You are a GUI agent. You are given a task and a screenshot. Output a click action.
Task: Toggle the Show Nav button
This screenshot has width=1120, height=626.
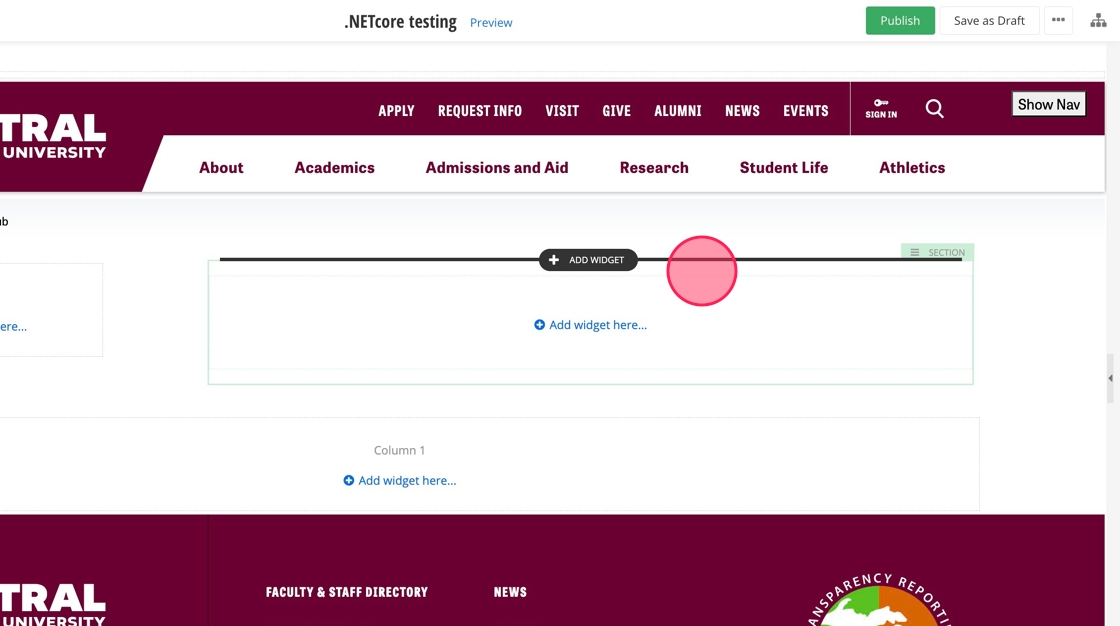point(1048,104)
